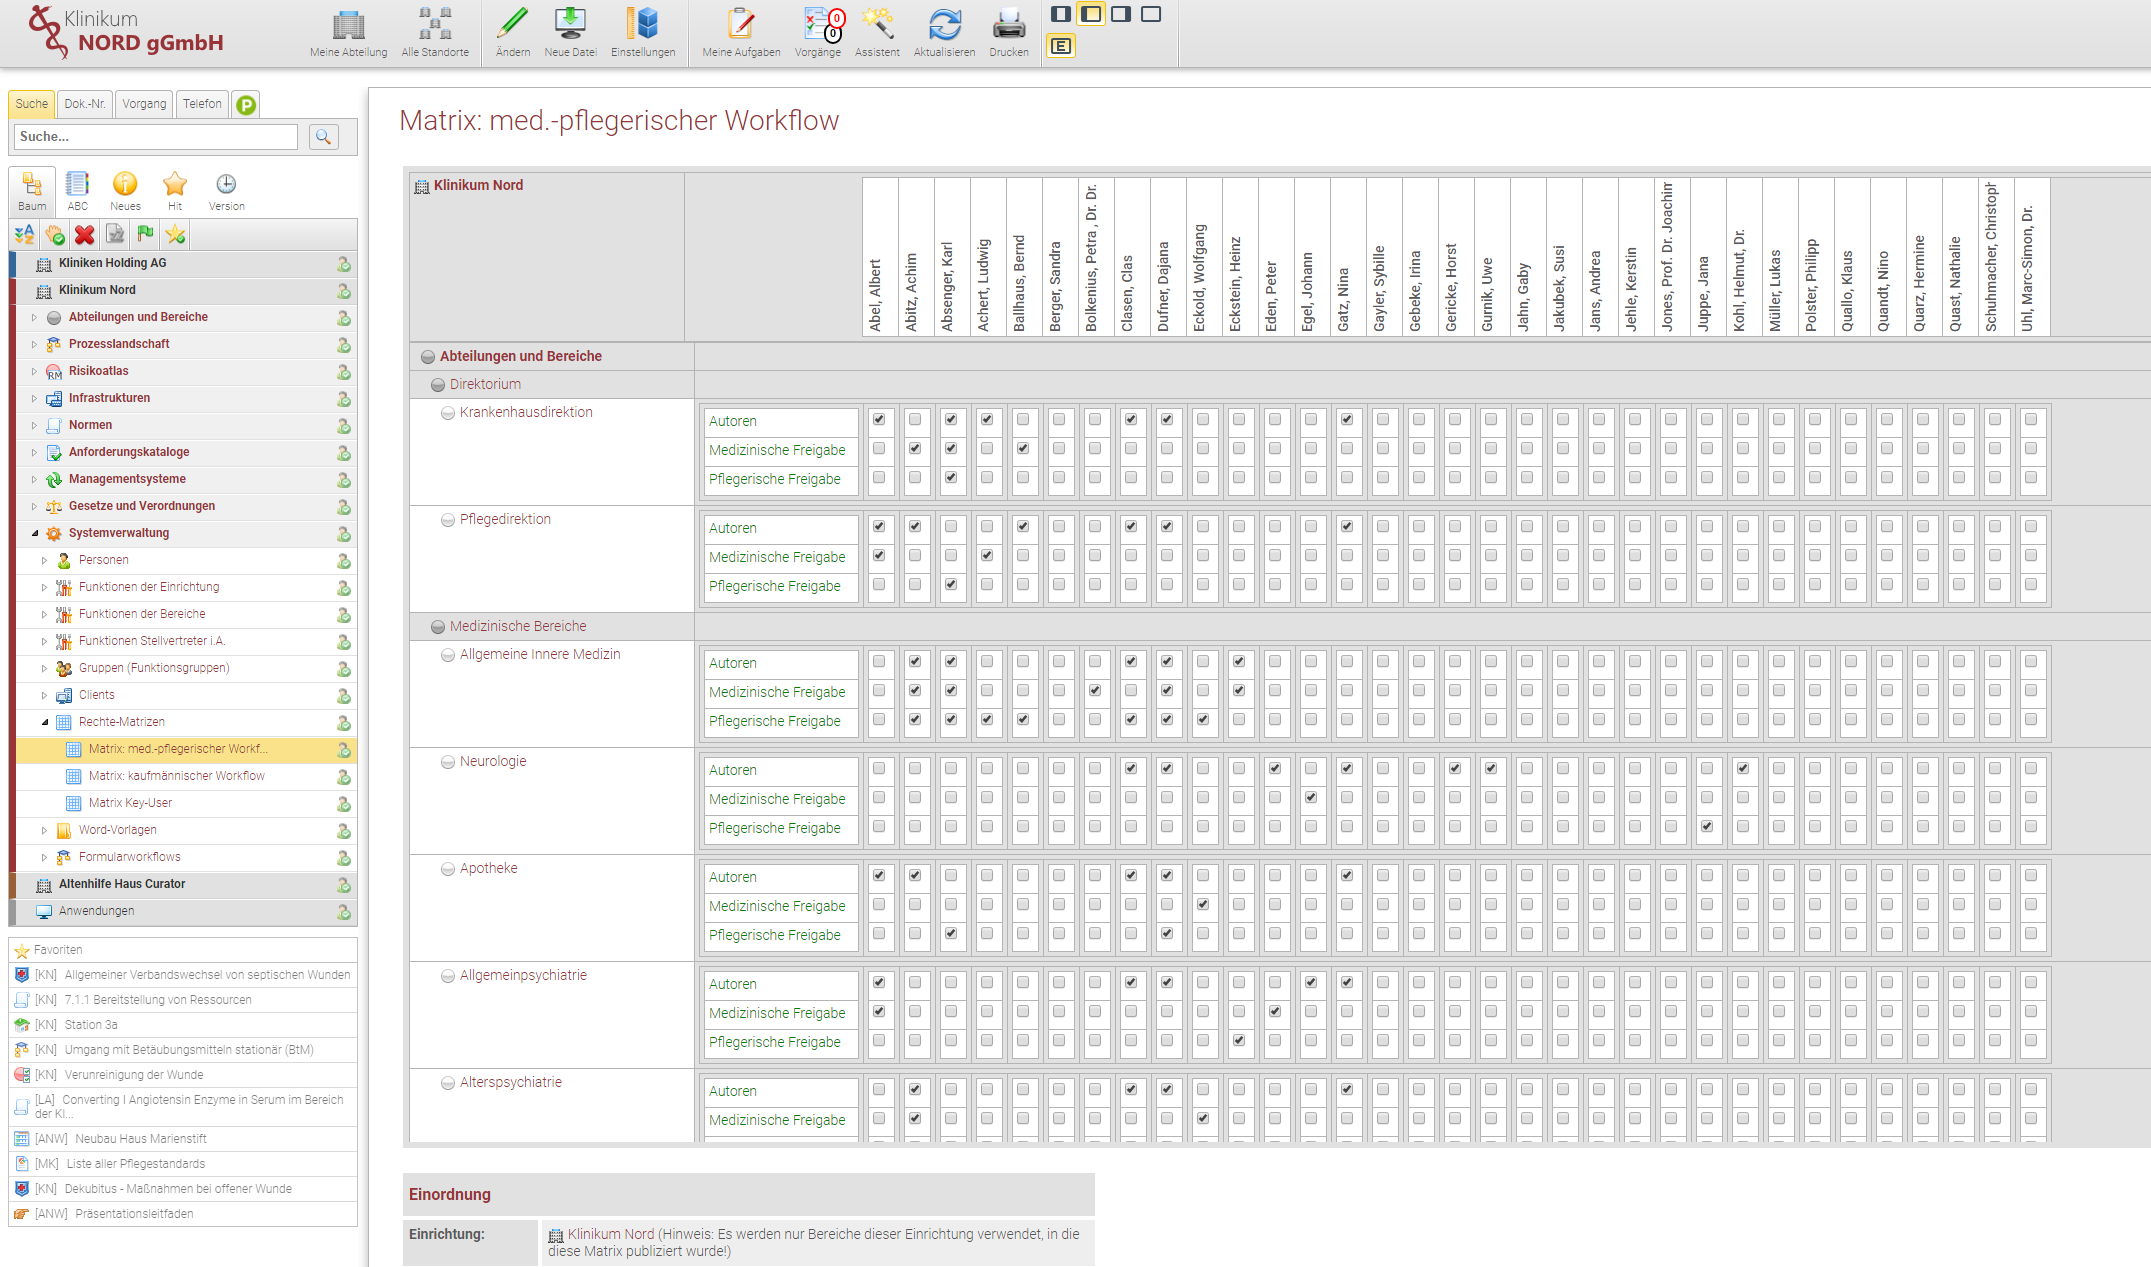The height and width of the screenshot is (1267, 2151).
Task: Open Einstellungen in the toolbar
Action: coord(643,33)
